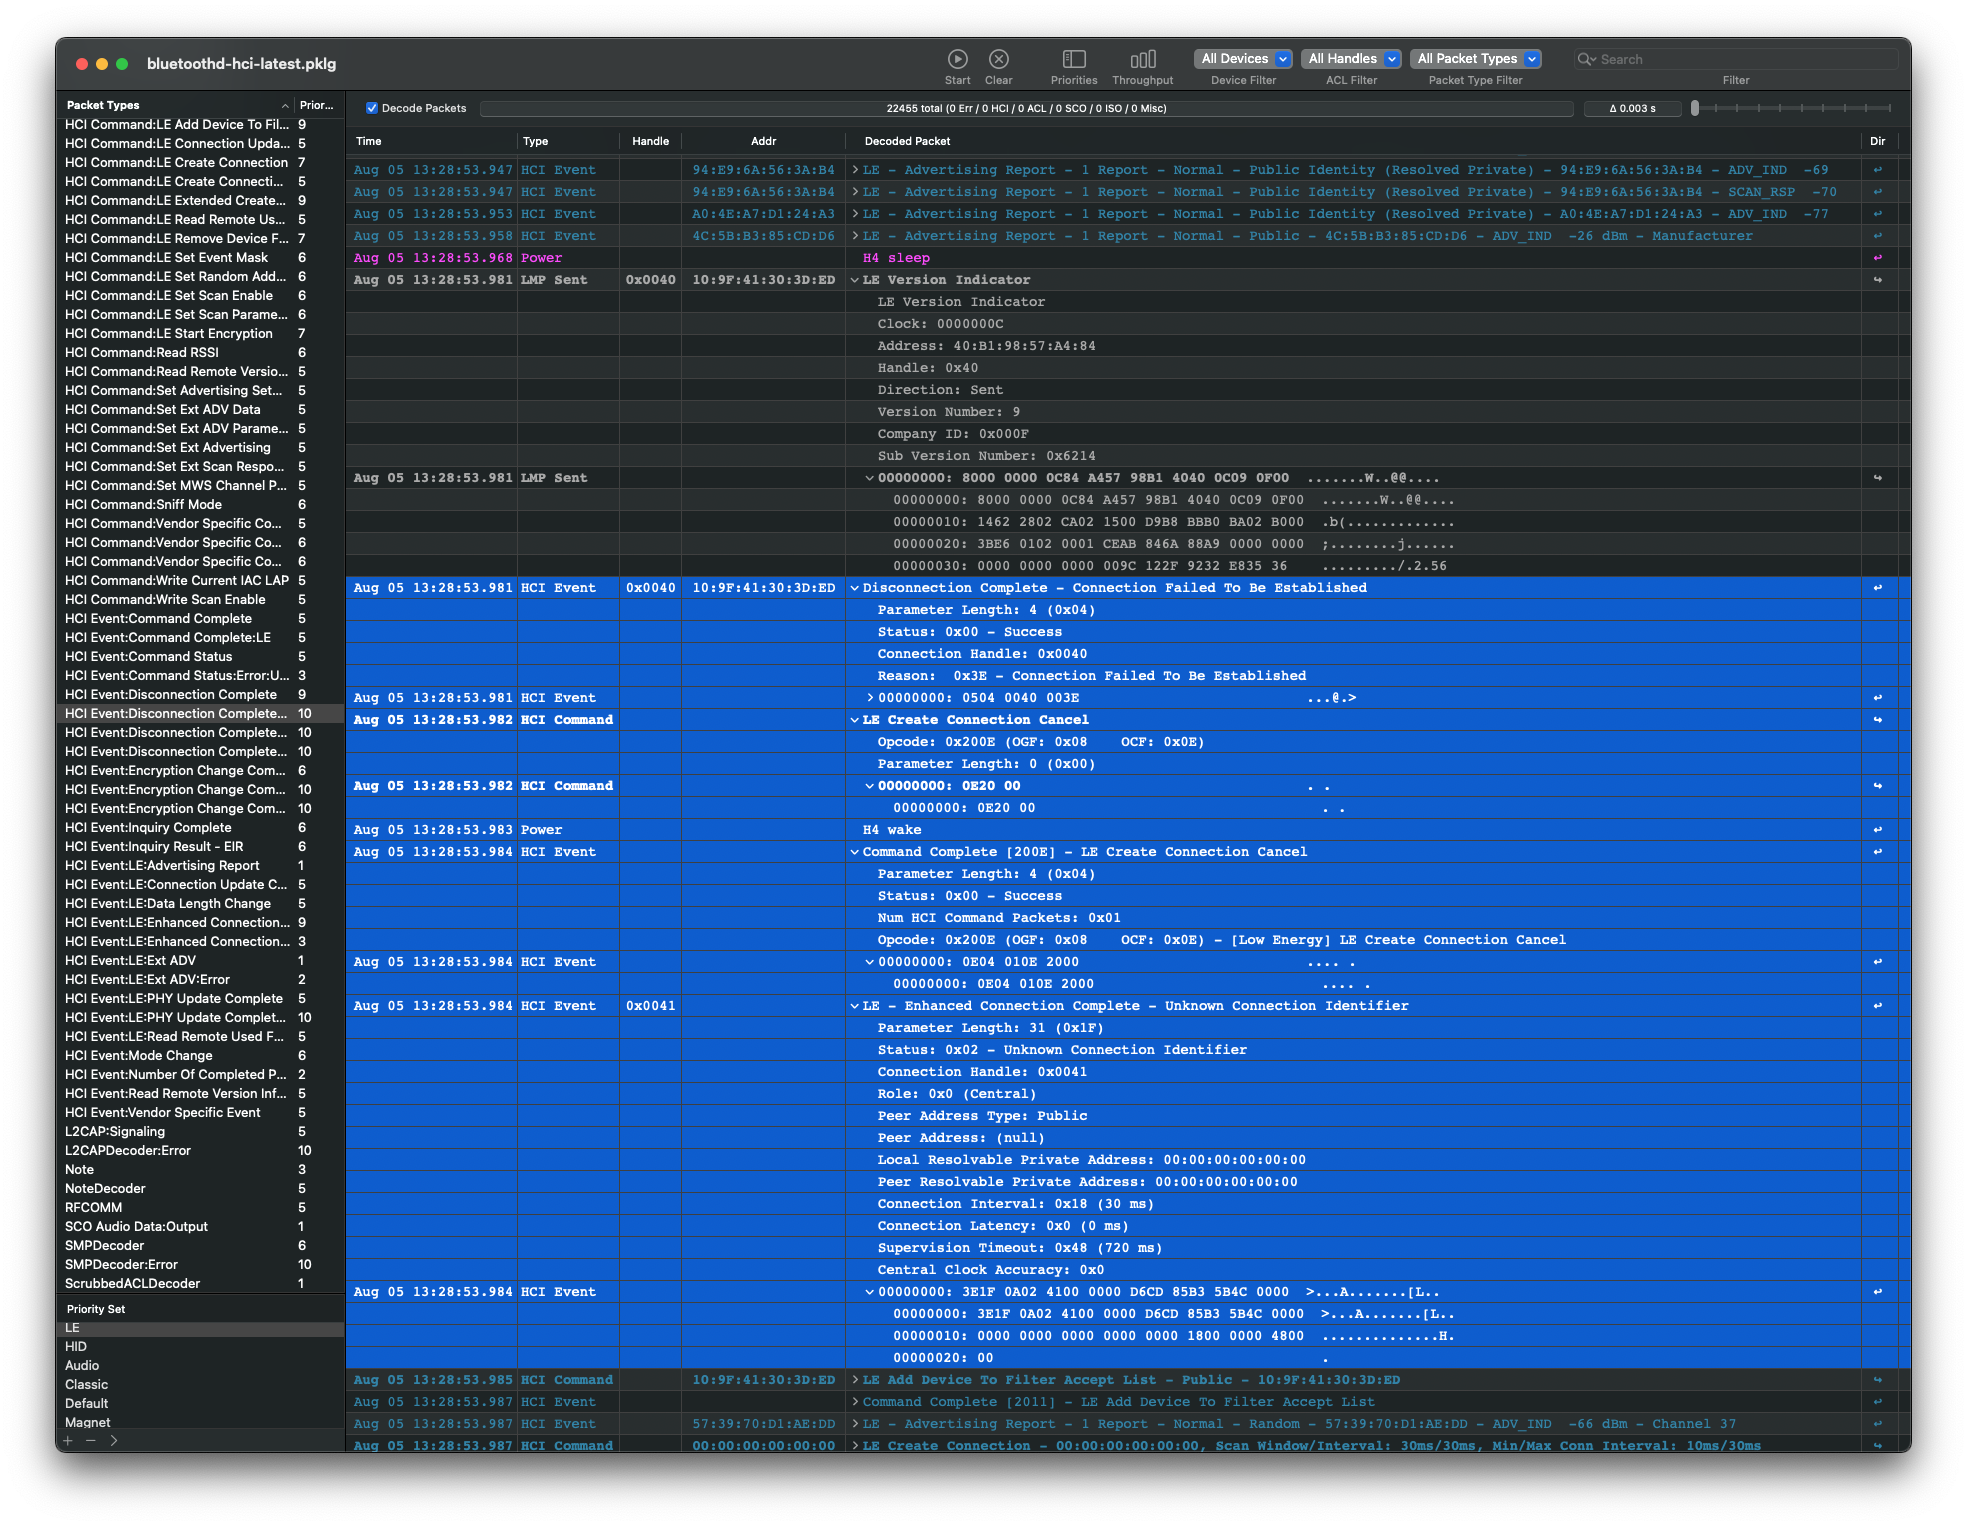Select the HID priority set
1967x1526 pixels.
point(76,1347)
